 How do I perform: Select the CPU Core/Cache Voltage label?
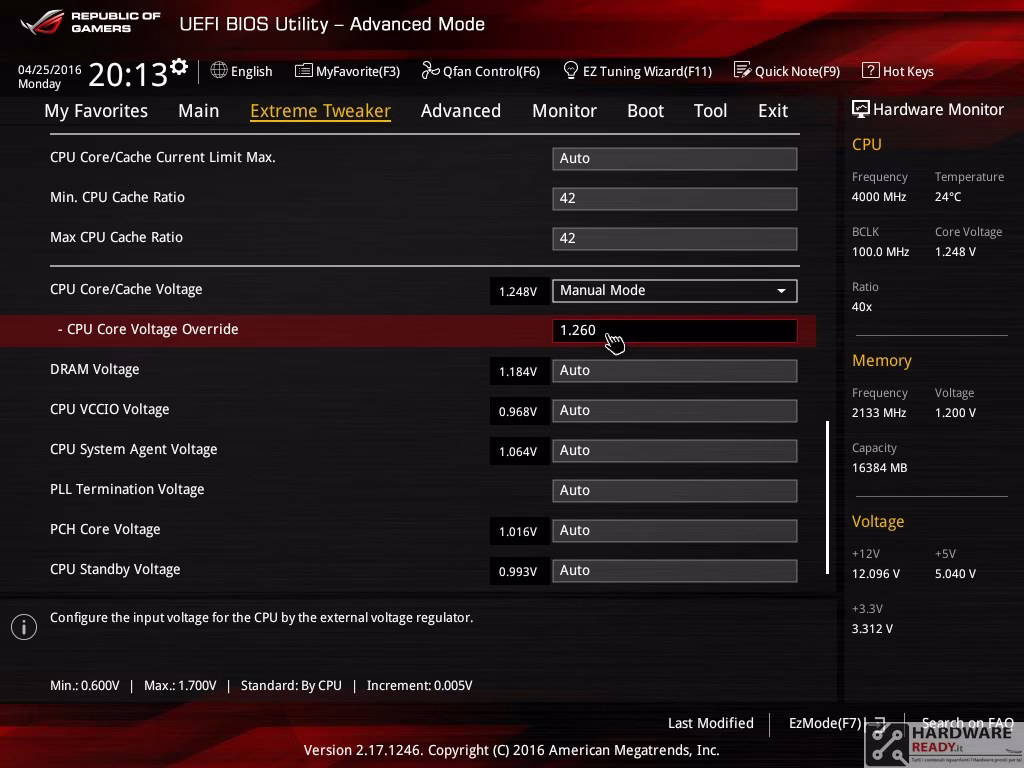[x=126, y=289]
